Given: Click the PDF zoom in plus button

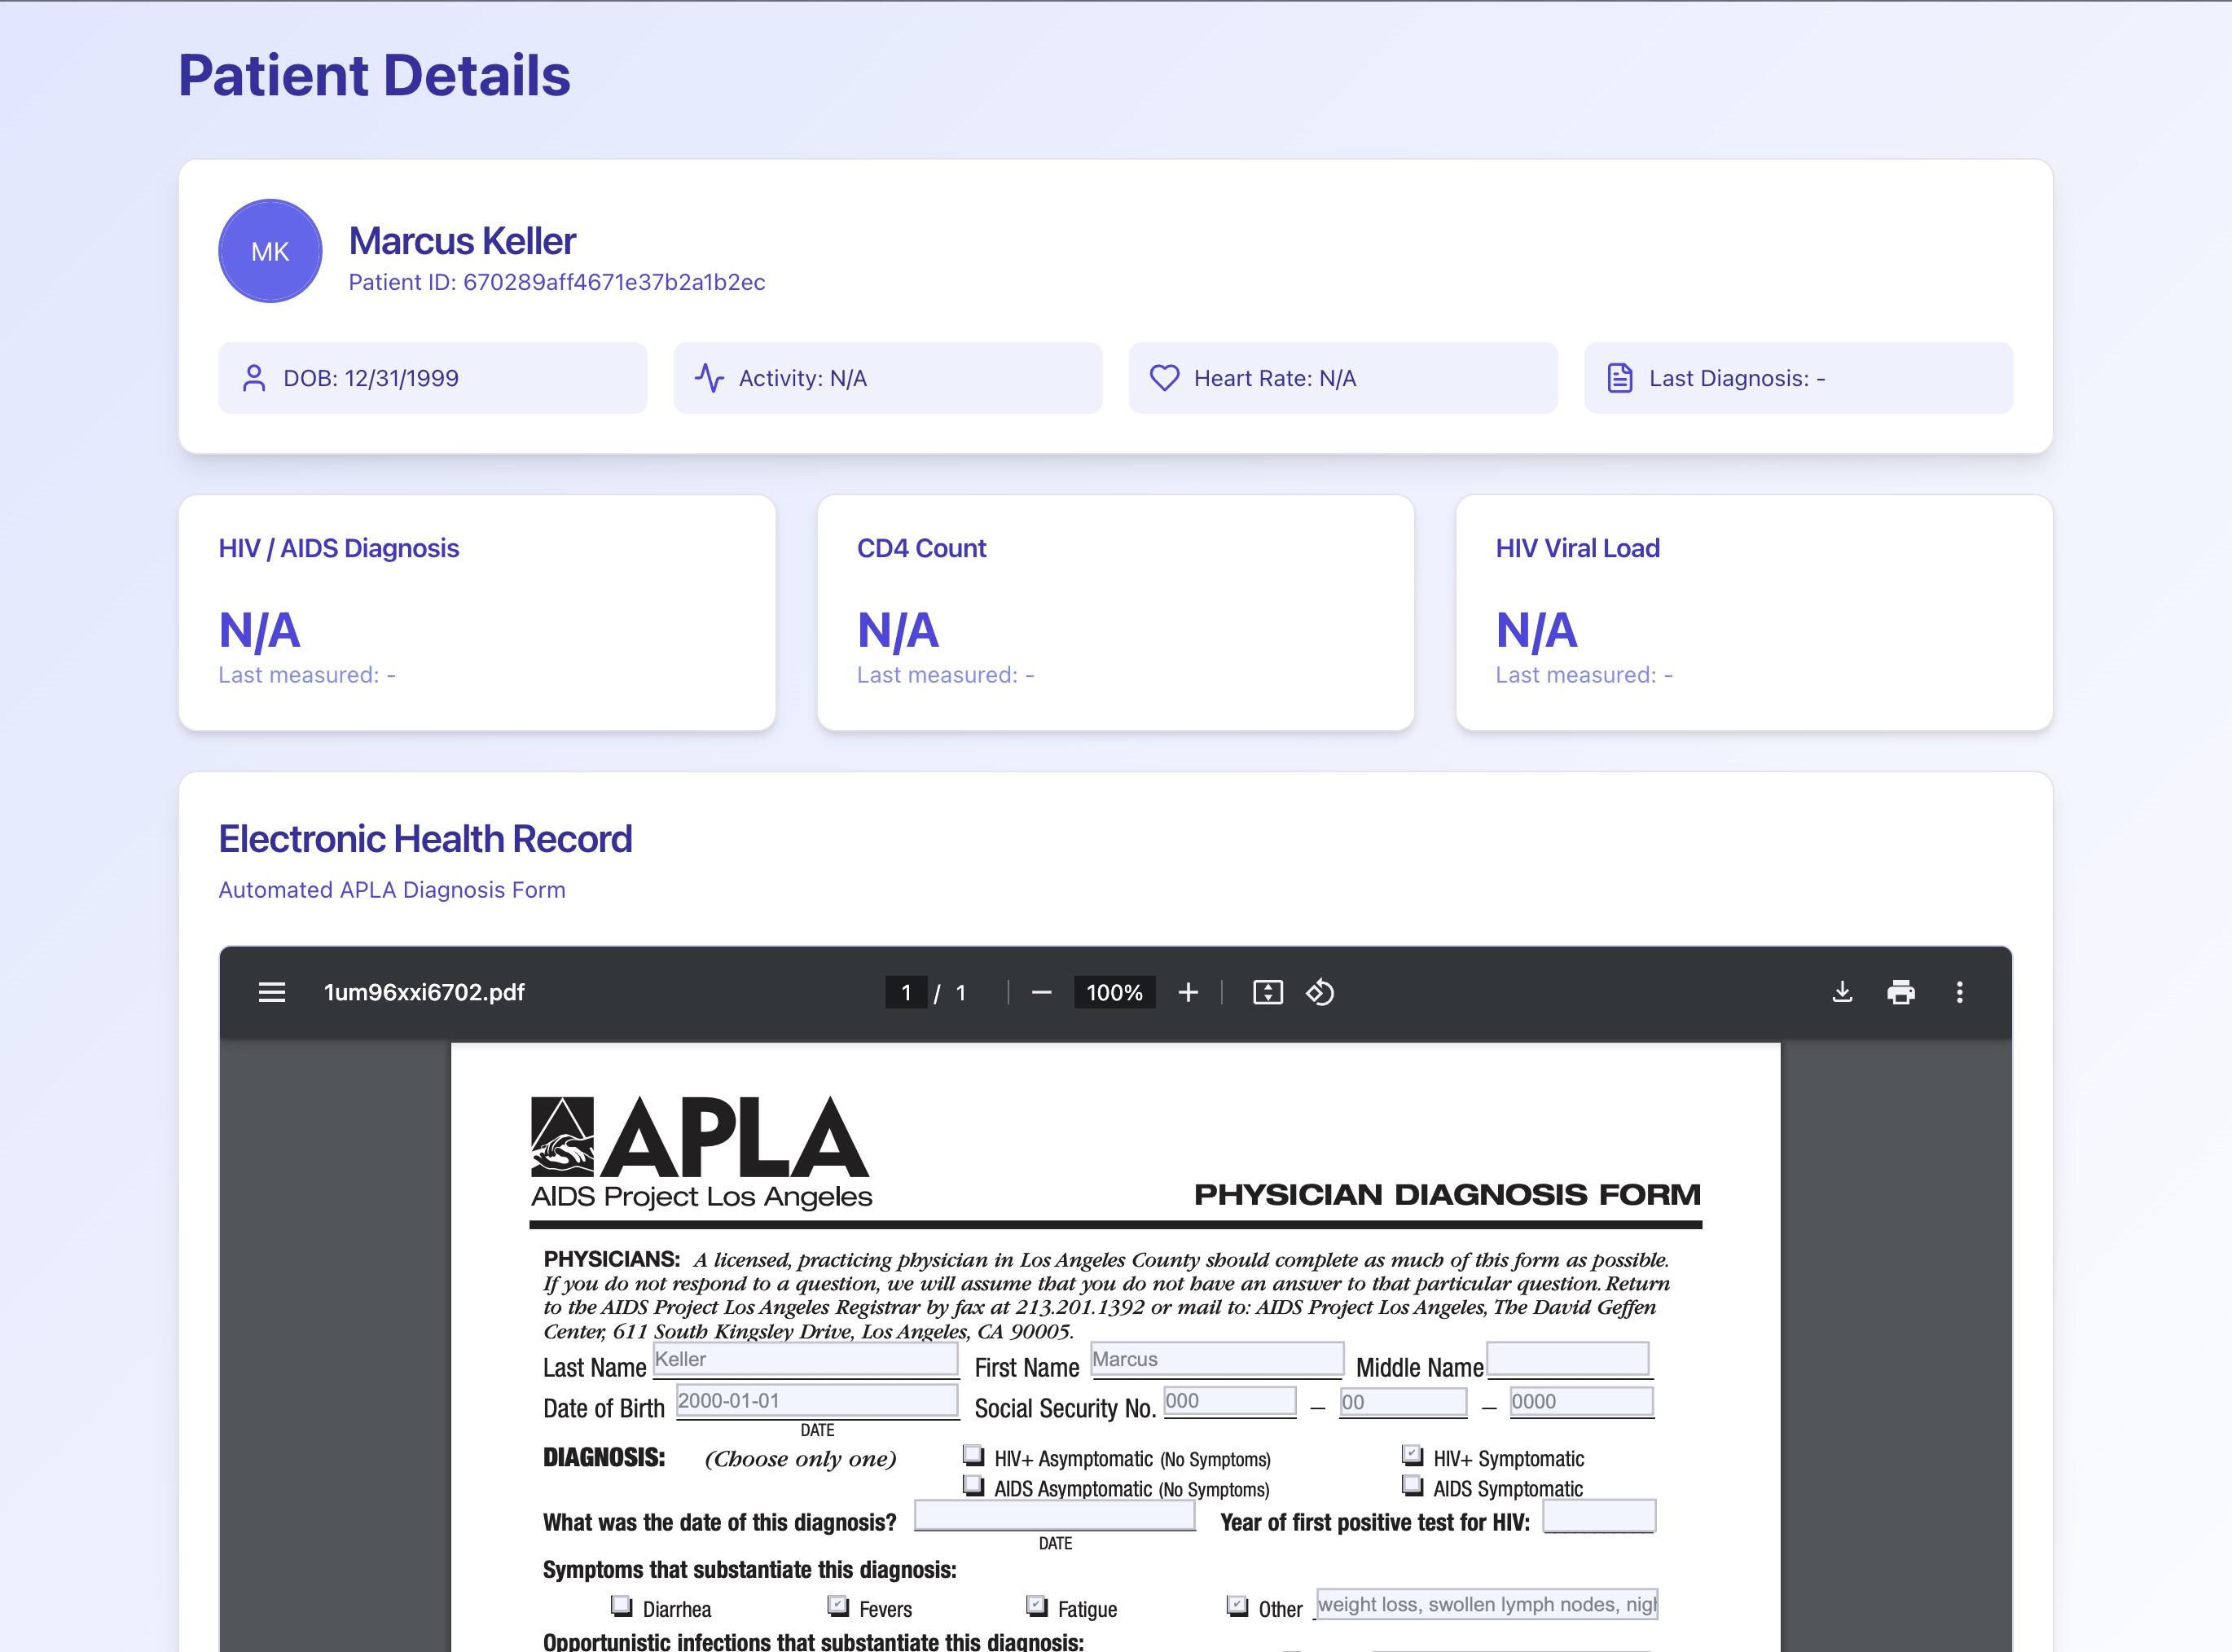Looking at the screenshot, I should coord(1188,992).
